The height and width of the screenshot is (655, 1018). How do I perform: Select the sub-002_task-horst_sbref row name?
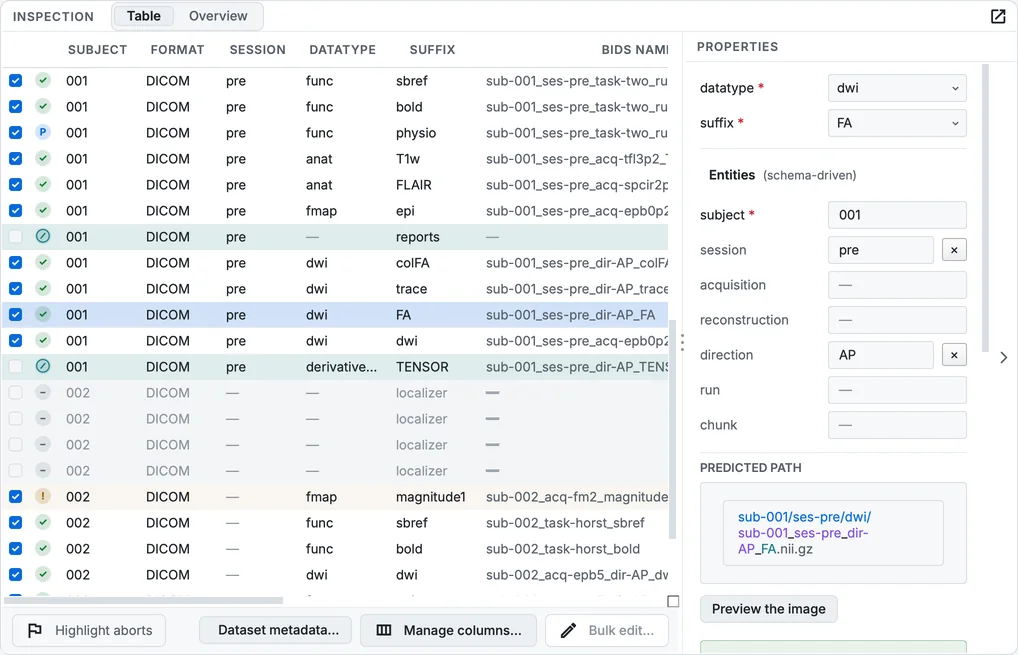click(565, 523)
